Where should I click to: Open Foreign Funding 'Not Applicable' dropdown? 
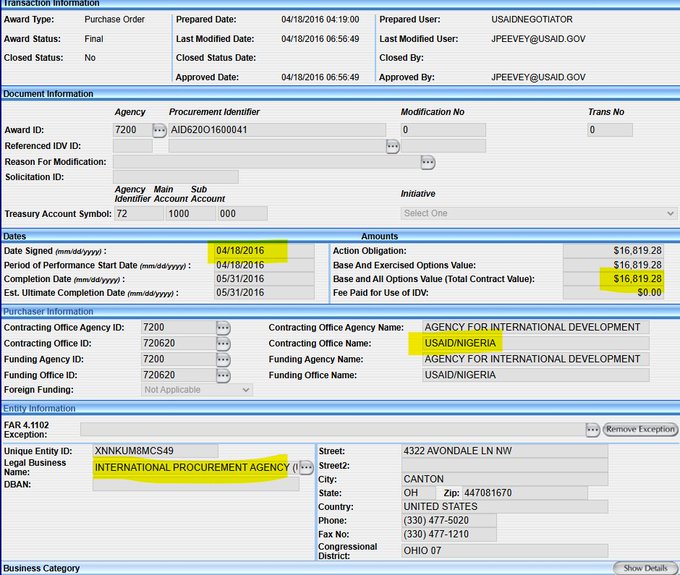click(197, 390)
